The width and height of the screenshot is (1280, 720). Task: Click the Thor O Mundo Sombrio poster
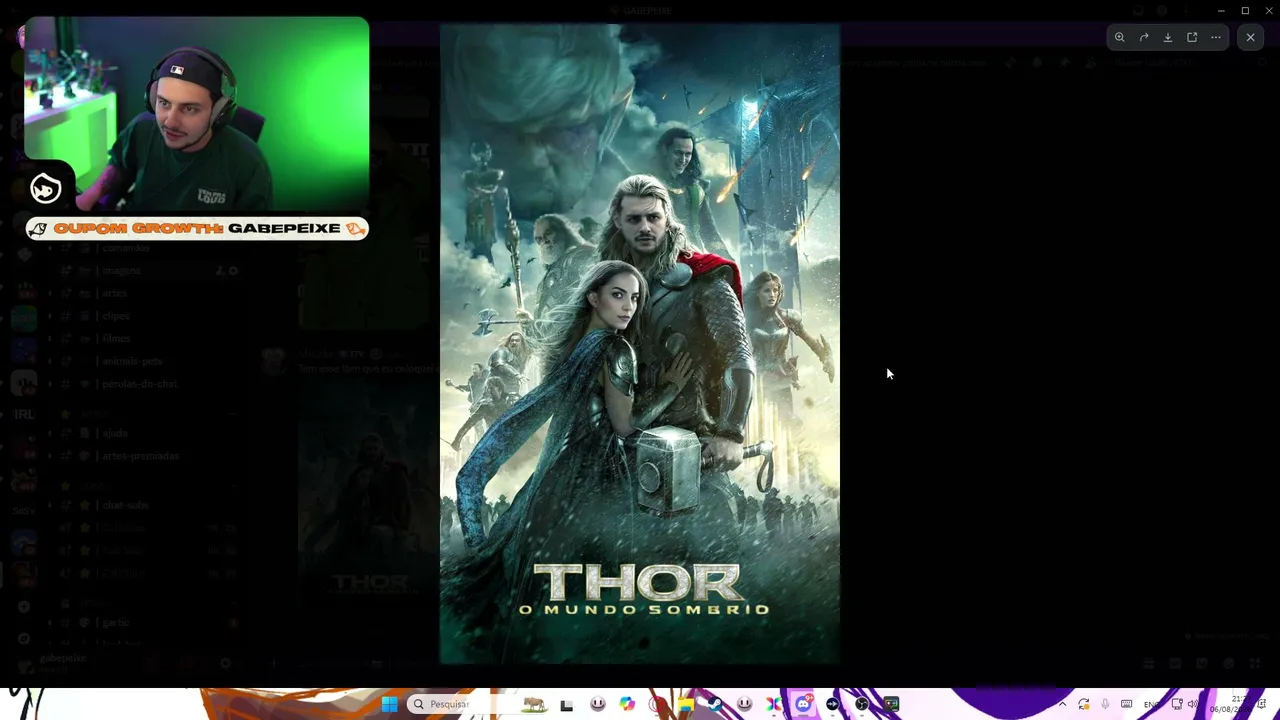[640, 344]
